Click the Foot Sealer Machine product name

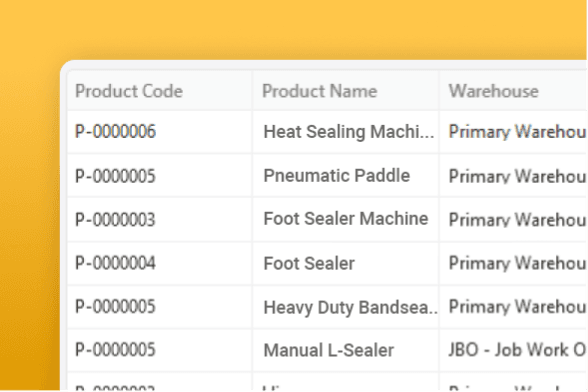tap(346, 219)
